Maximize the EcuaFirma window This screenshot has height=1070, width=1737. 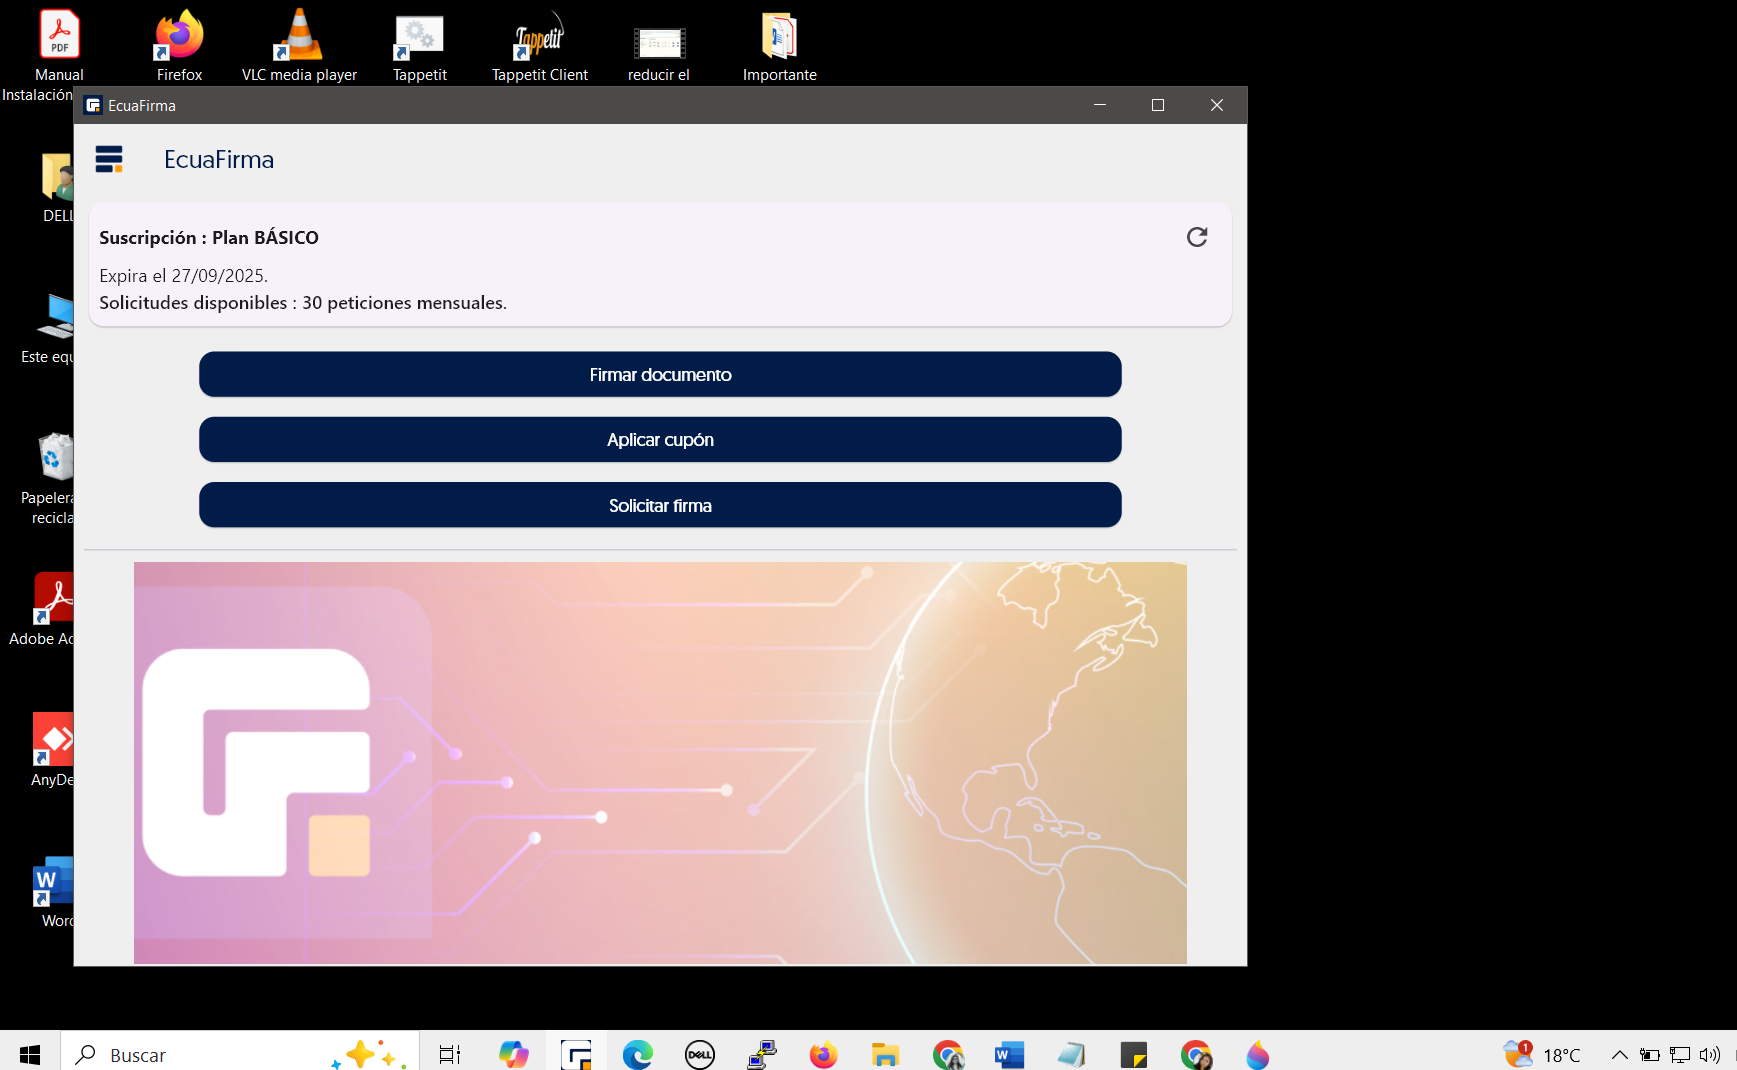(1158, 105)
